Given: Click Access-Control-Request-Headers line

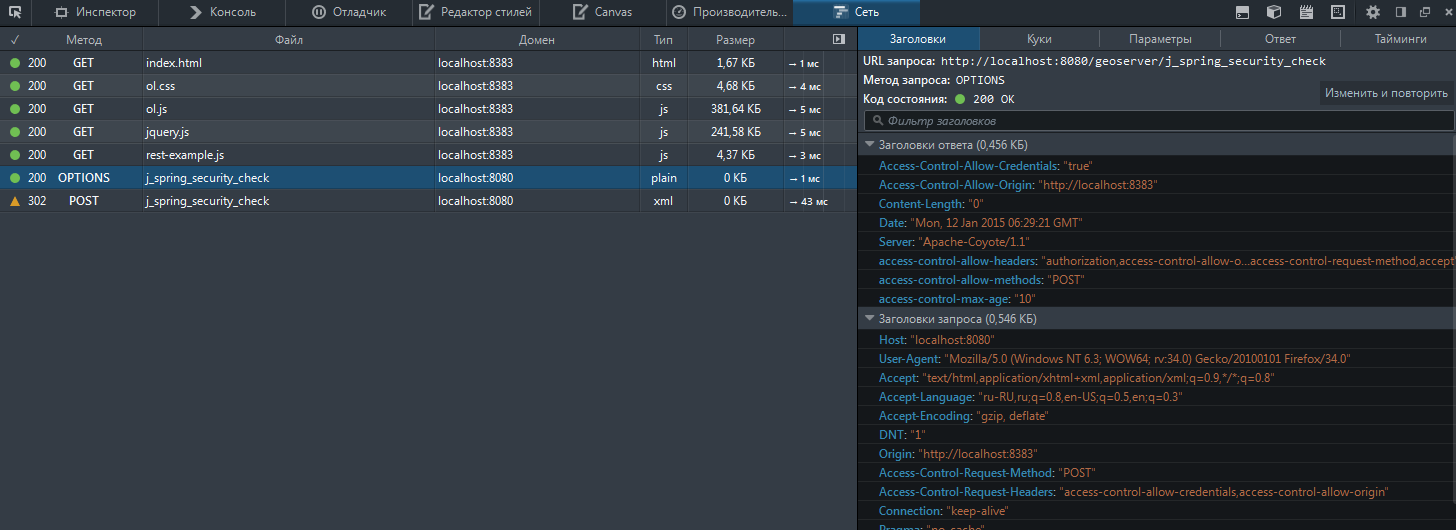Looking at the screenshot, I should (1157, 492).
